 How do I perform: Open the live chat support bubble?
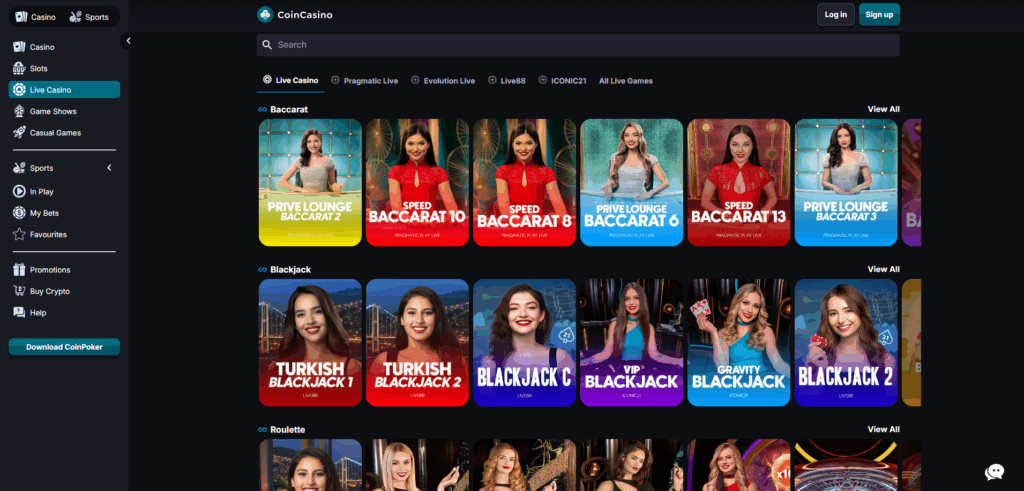click(994, 471)
